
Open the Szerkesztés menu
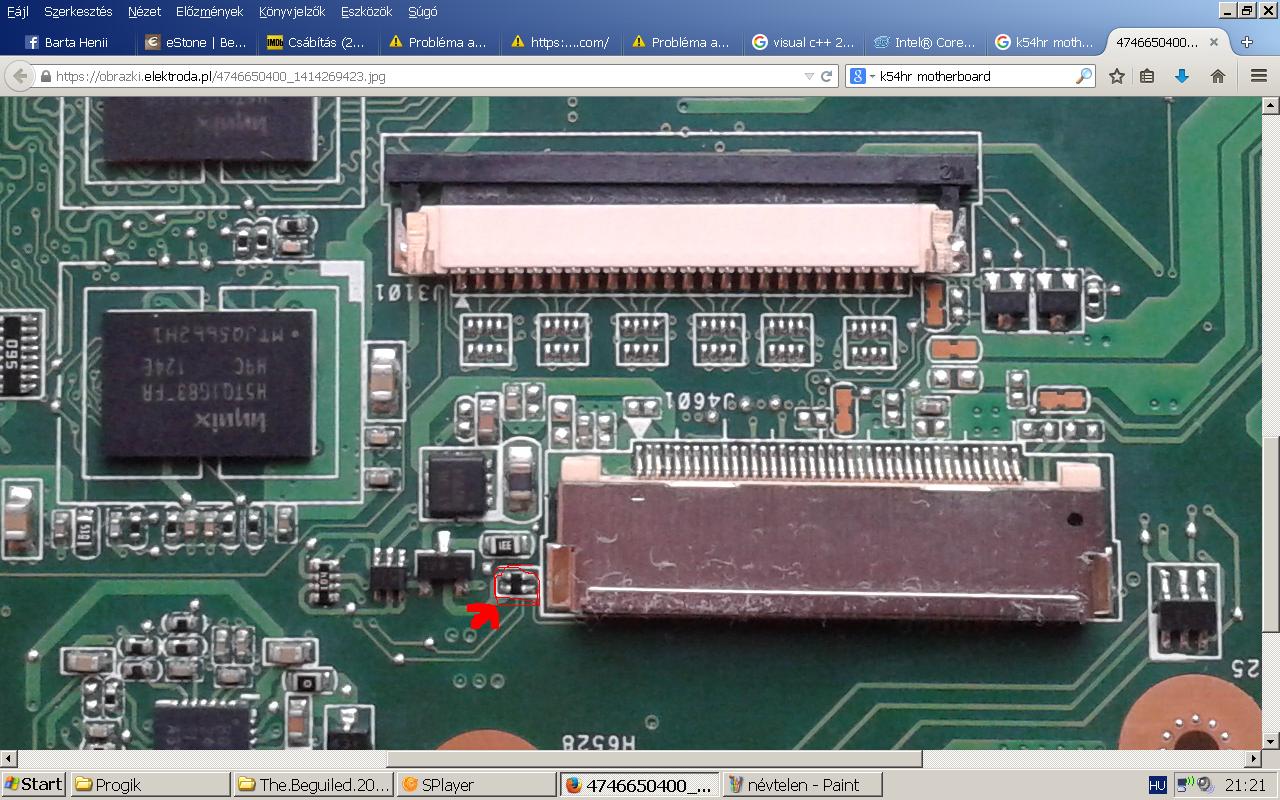click(78, 11)
